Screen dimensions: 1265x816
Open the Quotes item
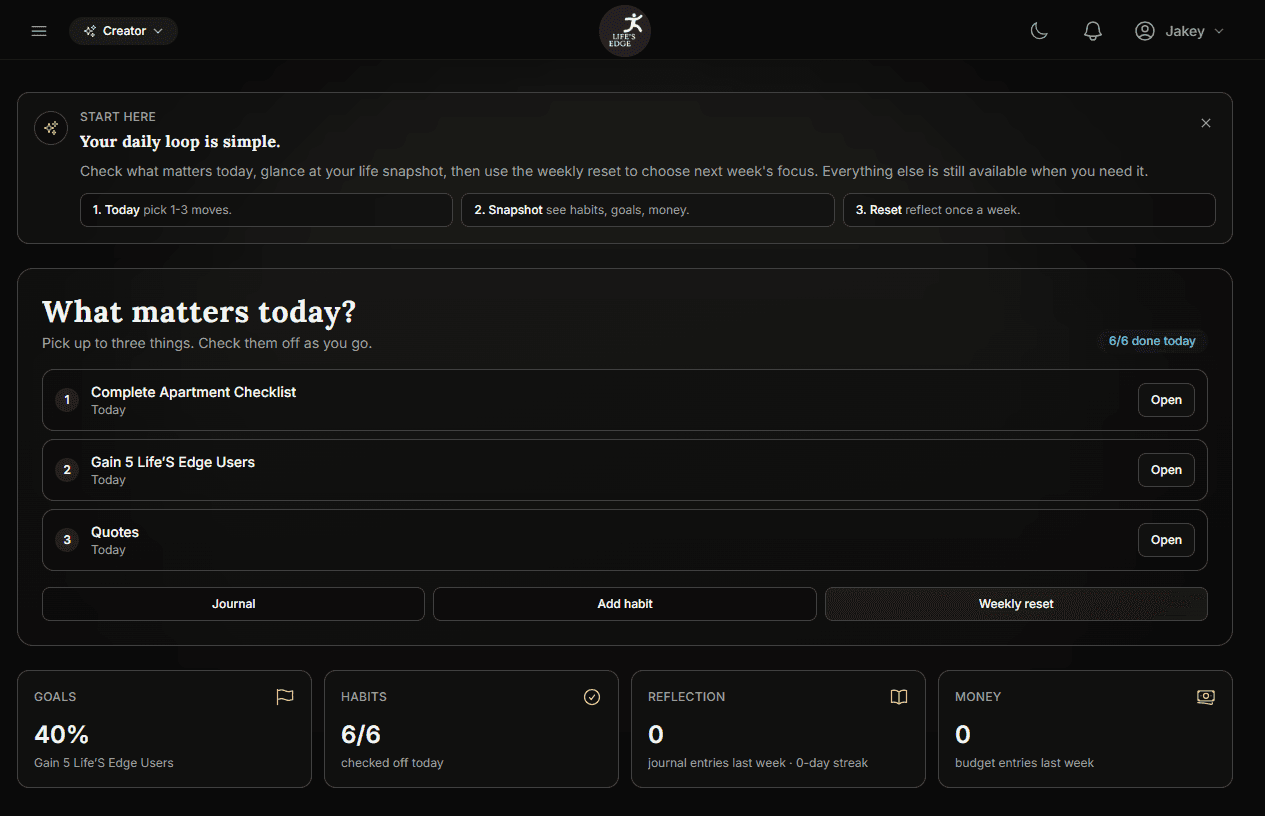pos(1166,540)
